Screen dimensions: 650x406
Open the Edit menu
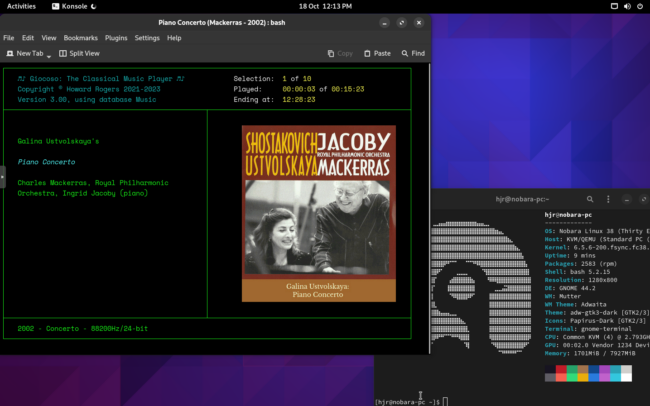(28, 38)
